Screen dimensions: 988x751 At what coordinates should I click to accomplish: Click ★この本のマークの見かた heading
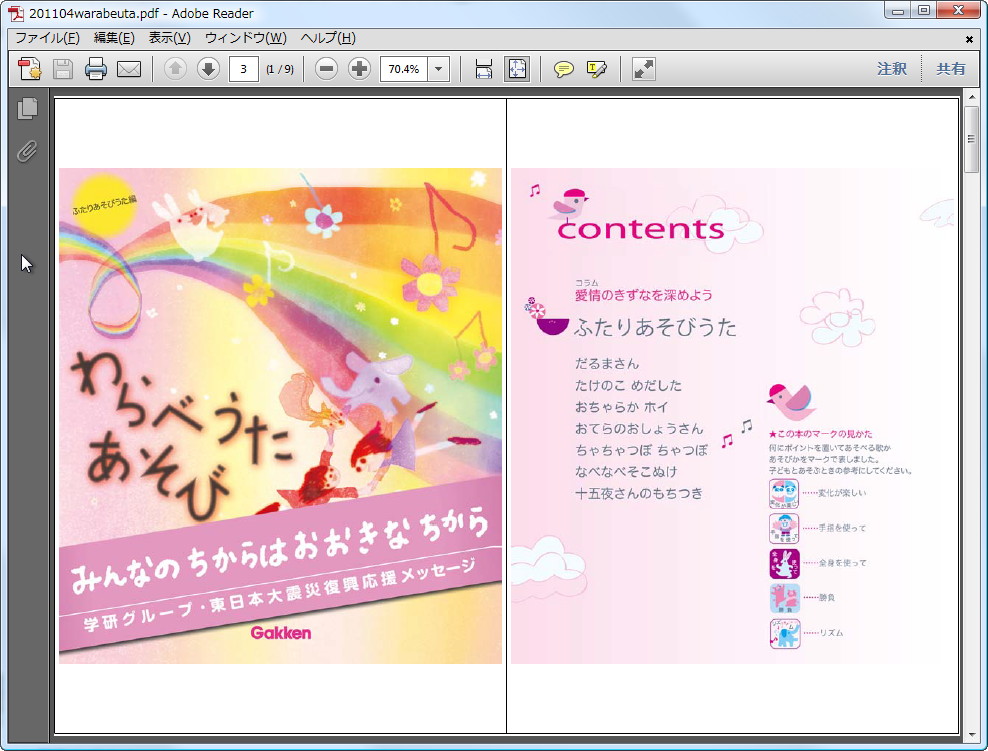(820, 433)
